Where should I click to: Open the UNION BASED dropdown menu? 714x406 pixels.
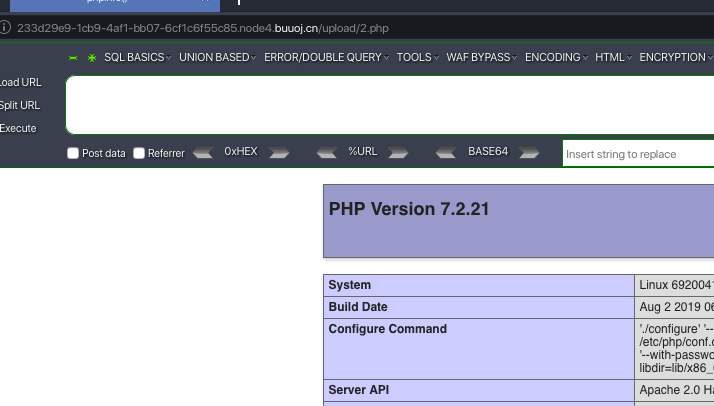218,57
